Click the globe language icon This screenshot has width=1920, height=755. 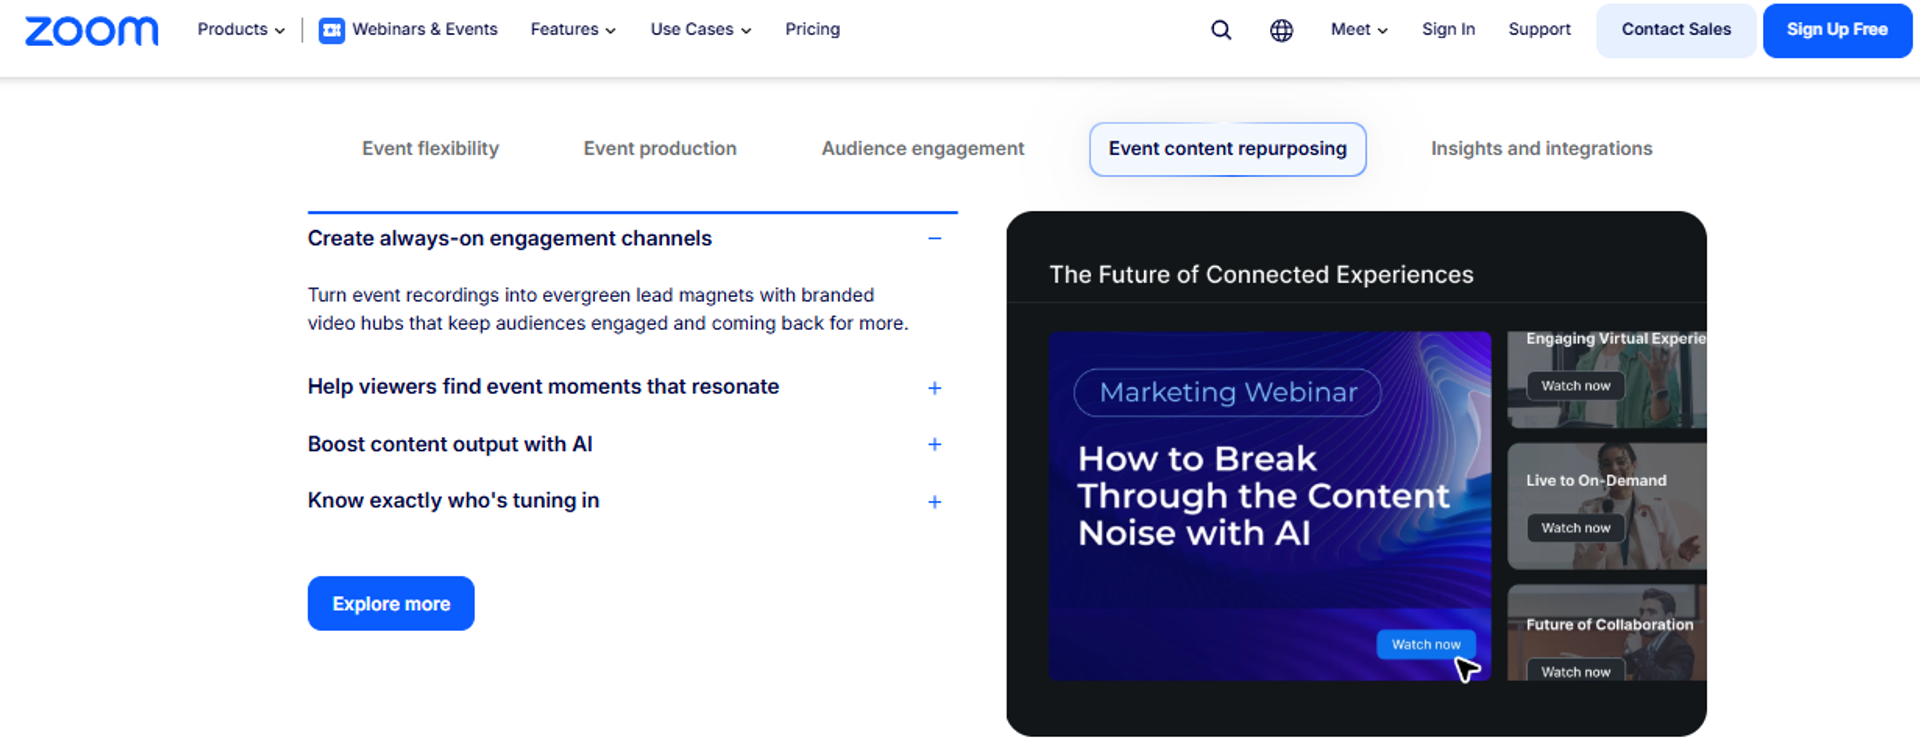coord(1281,30)
